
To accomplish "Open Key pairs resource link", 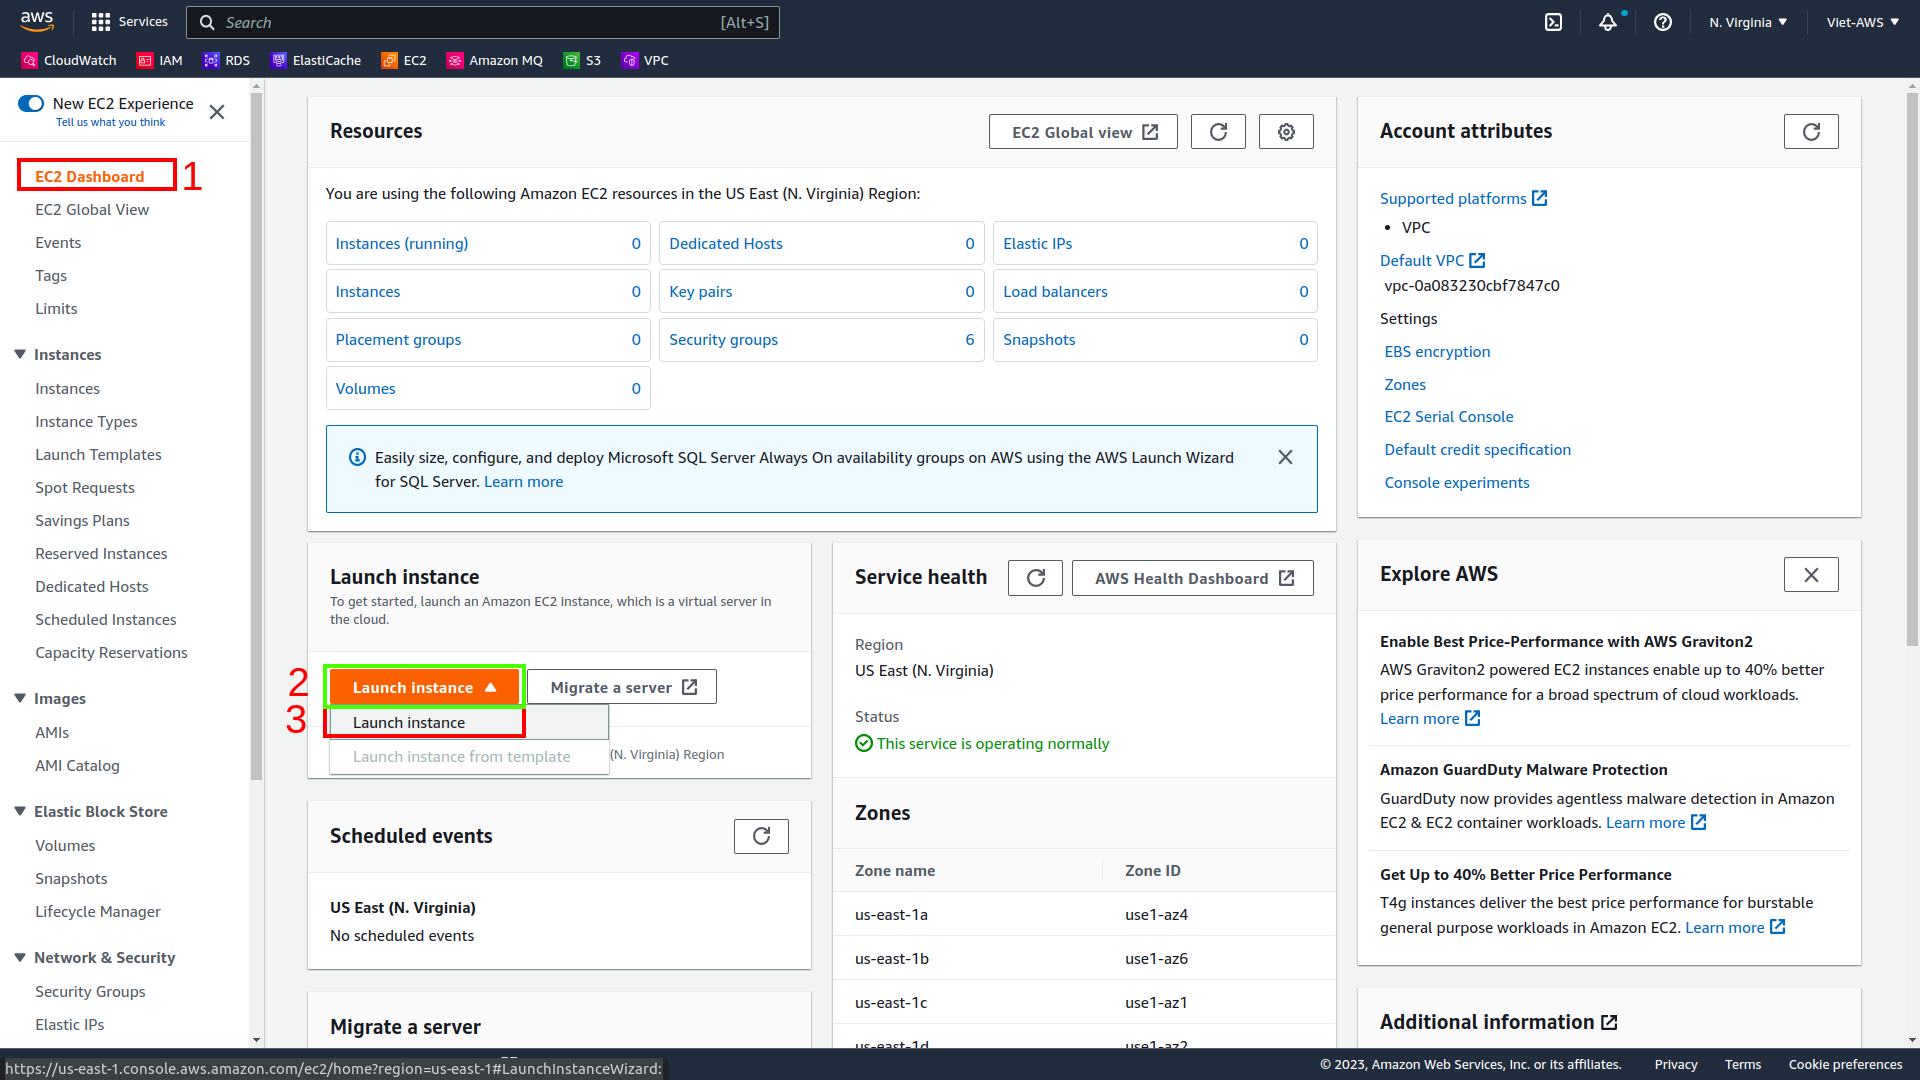I will [x=700, y=291].
